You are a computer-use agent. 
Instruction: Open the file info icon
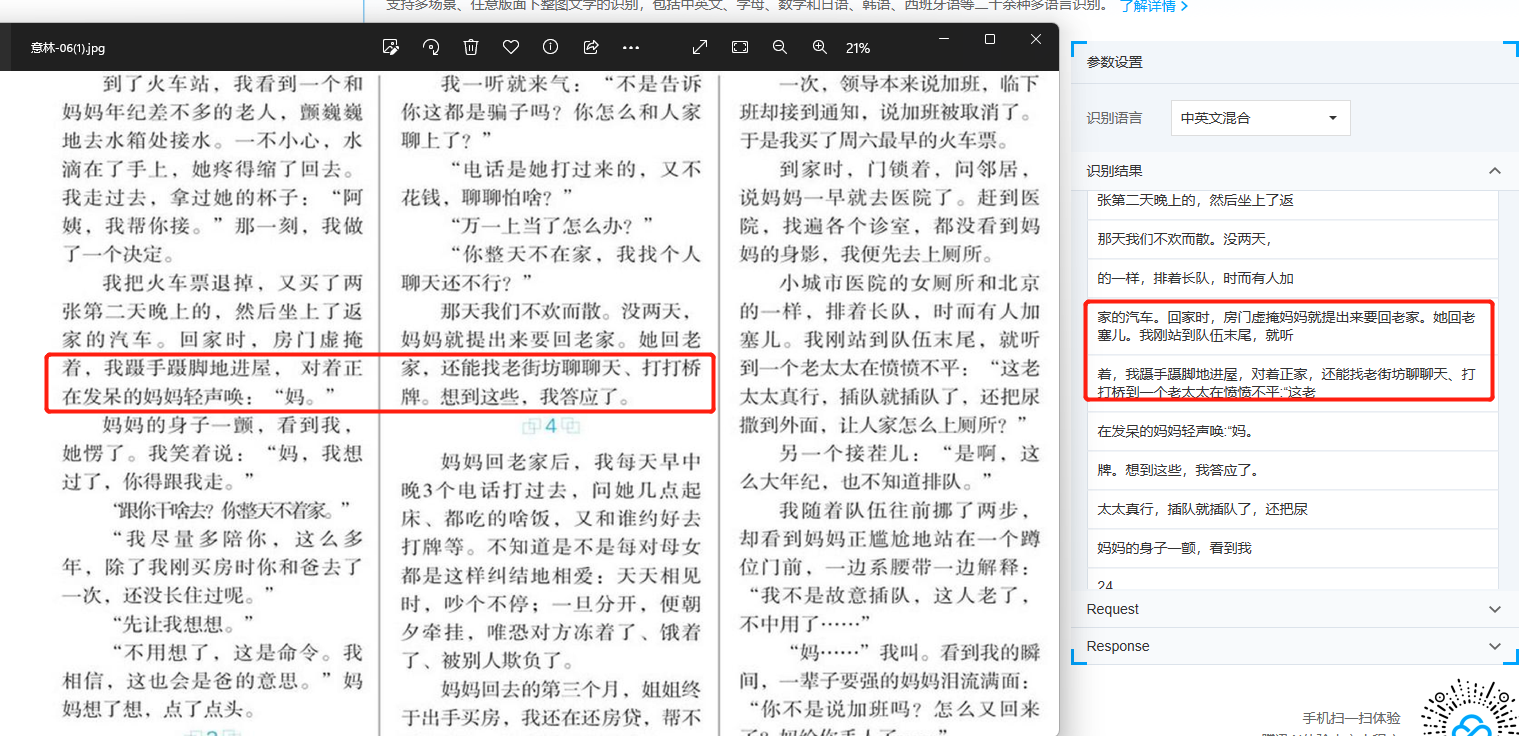550,47
